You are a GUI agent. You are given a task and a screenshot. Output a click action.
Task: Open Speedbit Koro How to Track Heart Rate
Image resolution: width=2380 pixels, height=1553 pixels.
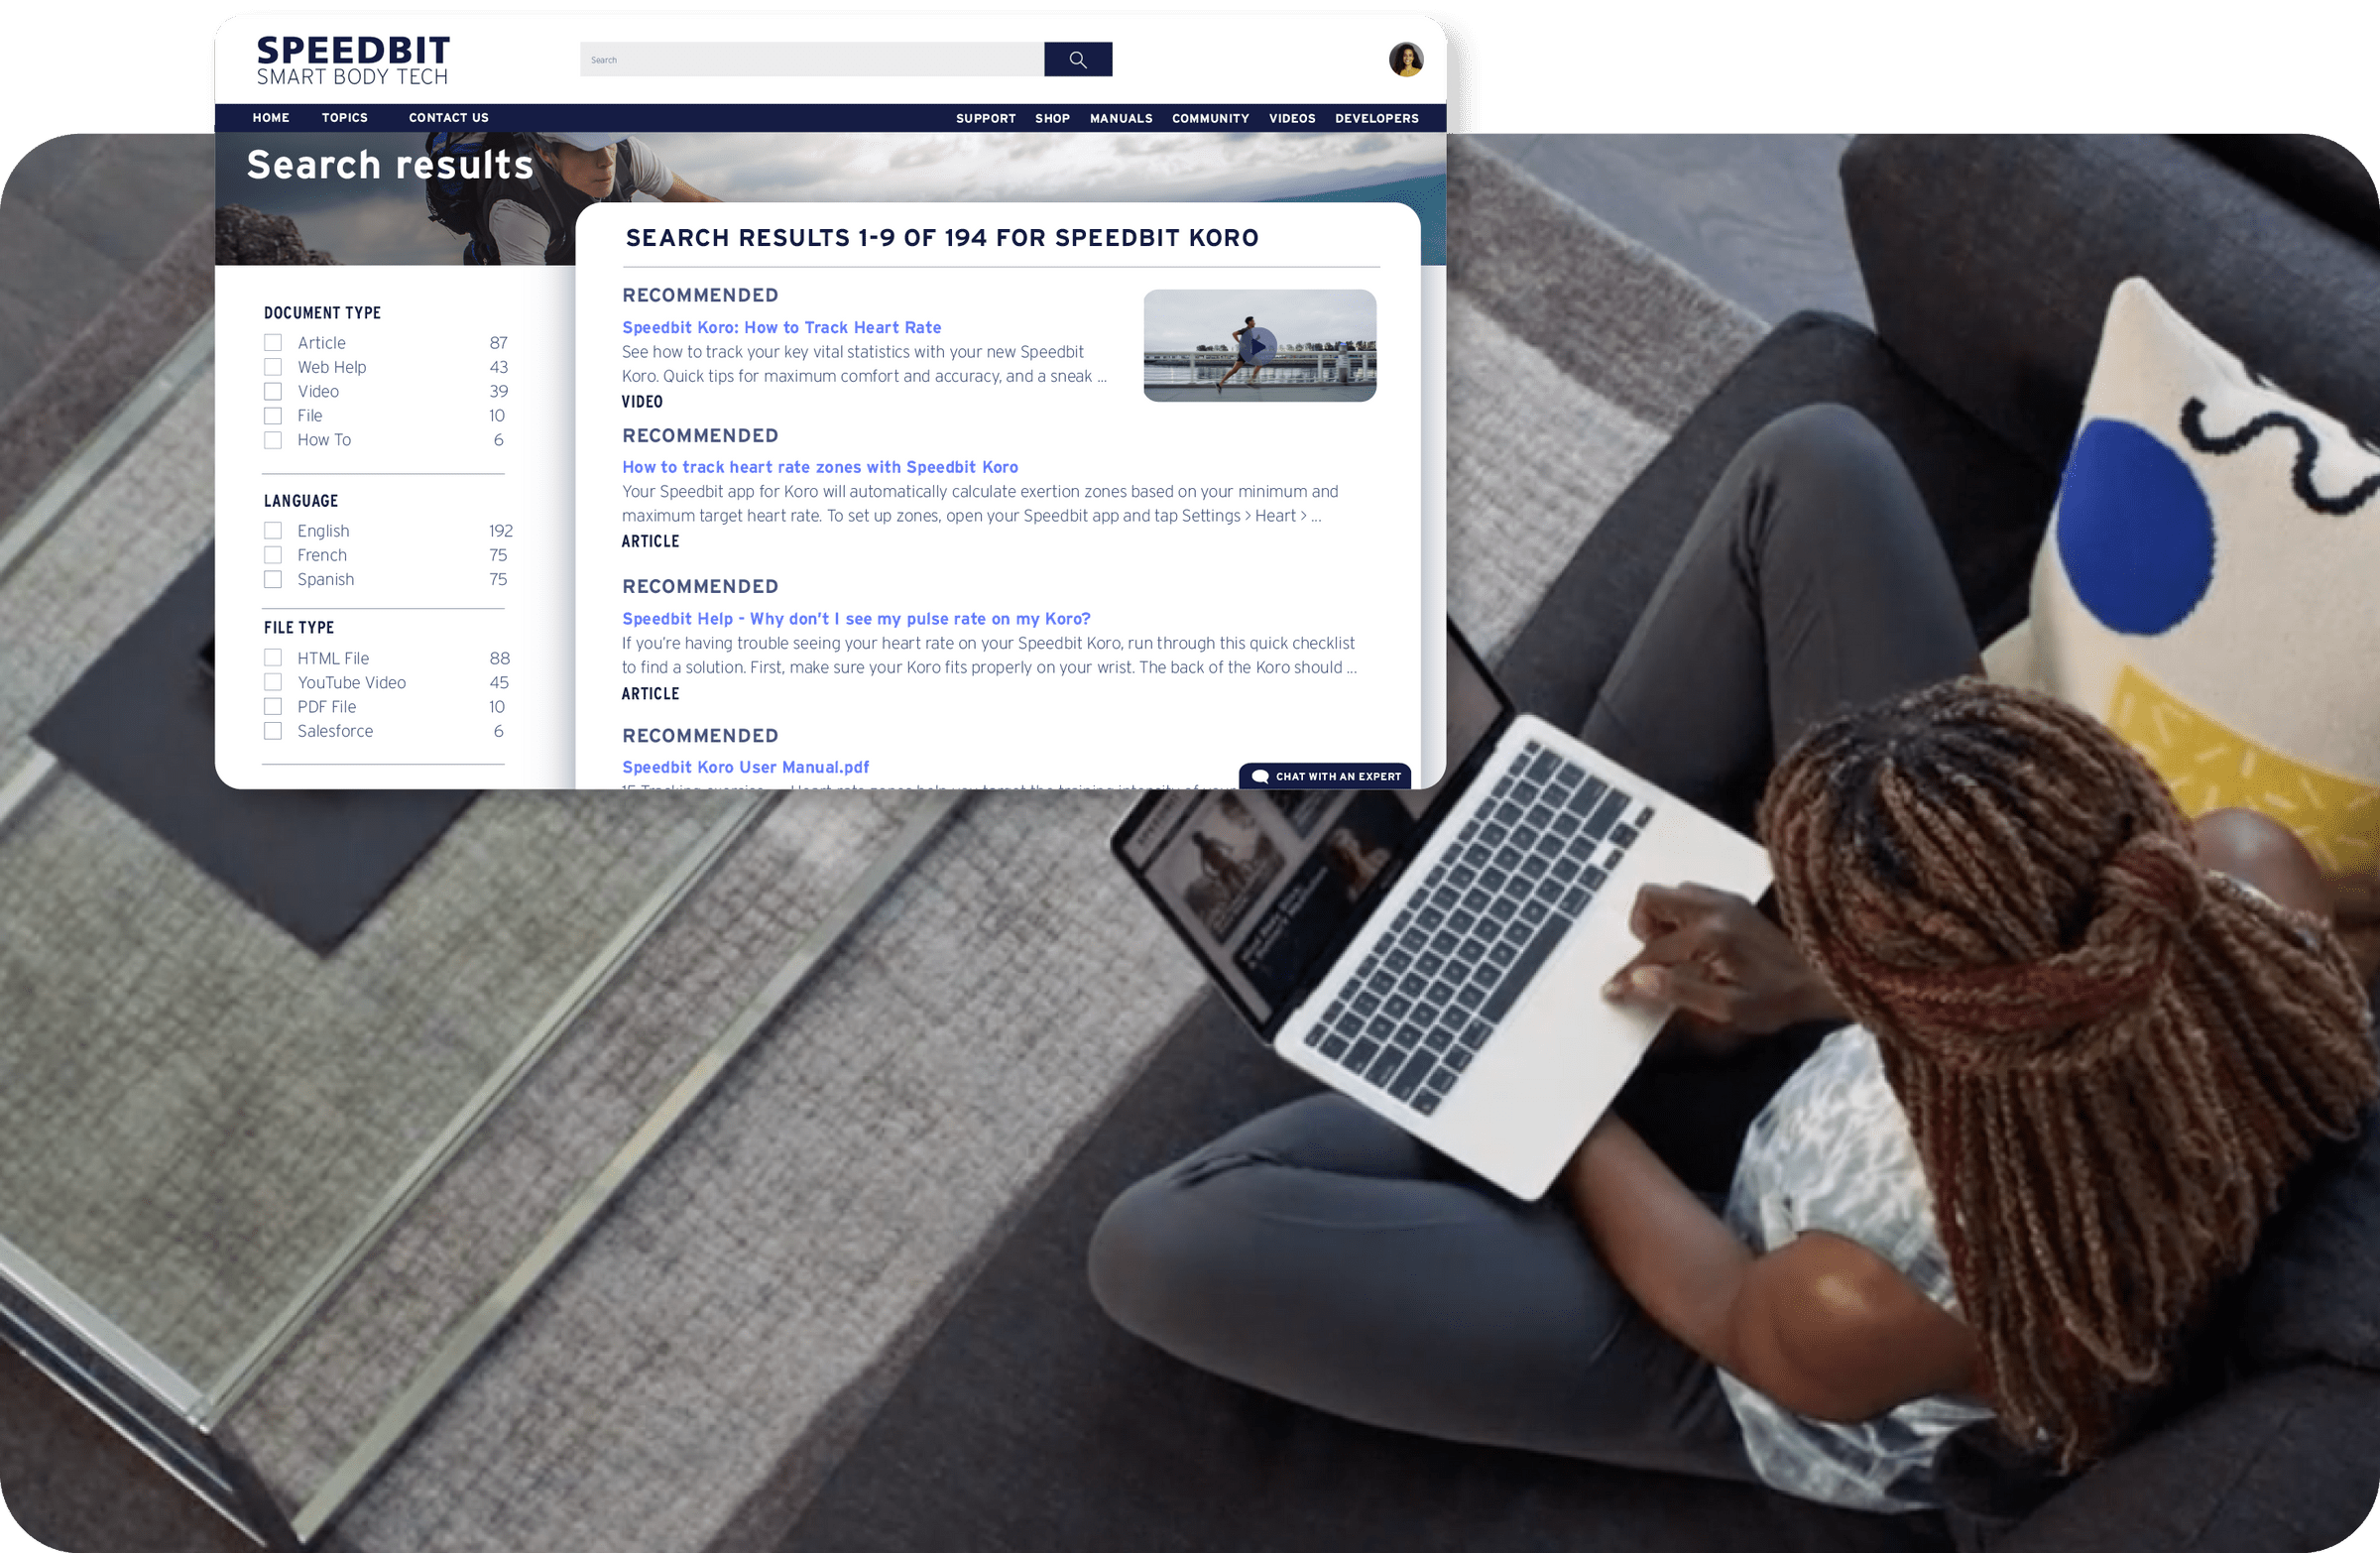(x=782, y=328)
